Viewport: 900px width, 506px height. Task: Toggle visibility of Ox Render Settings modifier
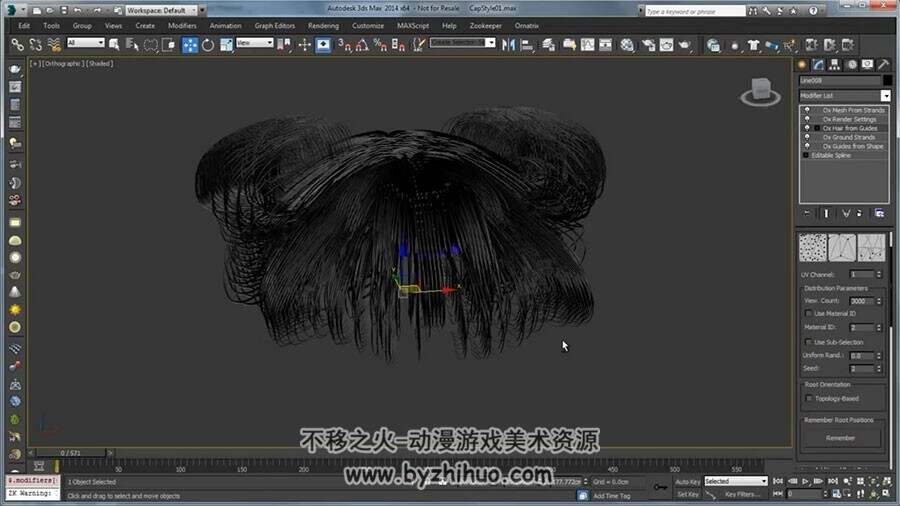807,119
